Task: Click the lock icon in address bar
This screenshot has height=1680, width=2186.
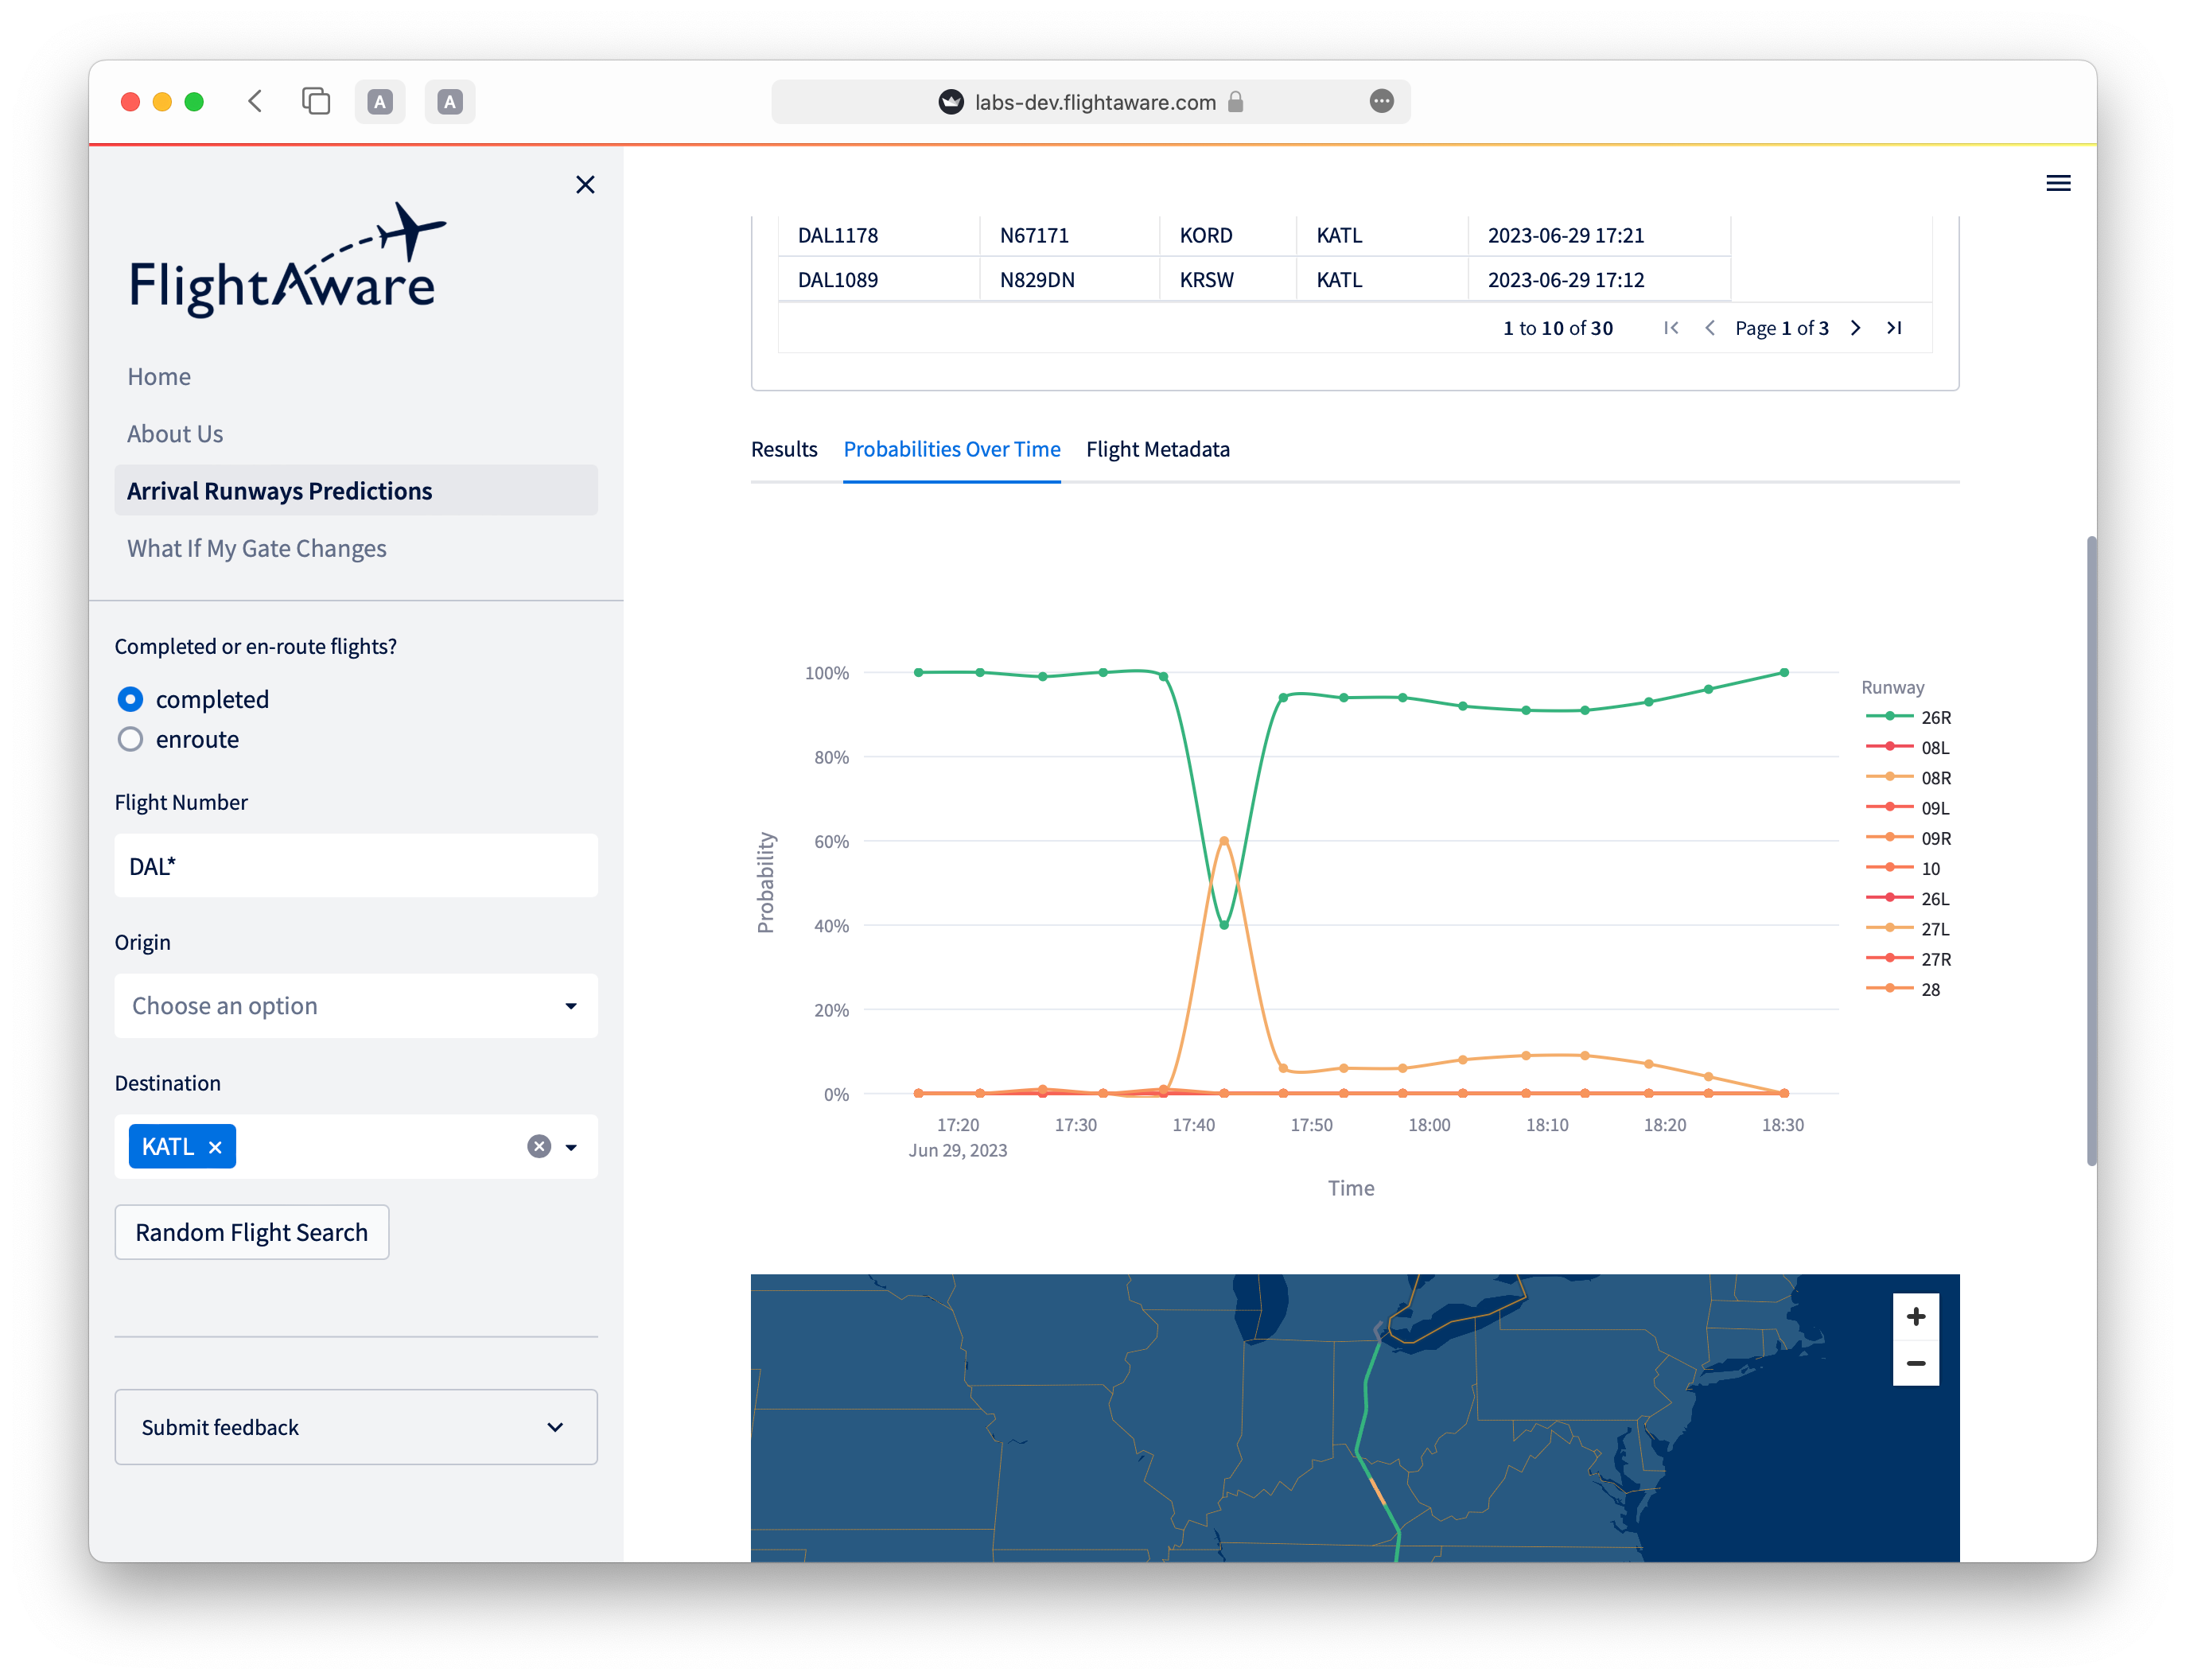Action: coord(1235,101)
